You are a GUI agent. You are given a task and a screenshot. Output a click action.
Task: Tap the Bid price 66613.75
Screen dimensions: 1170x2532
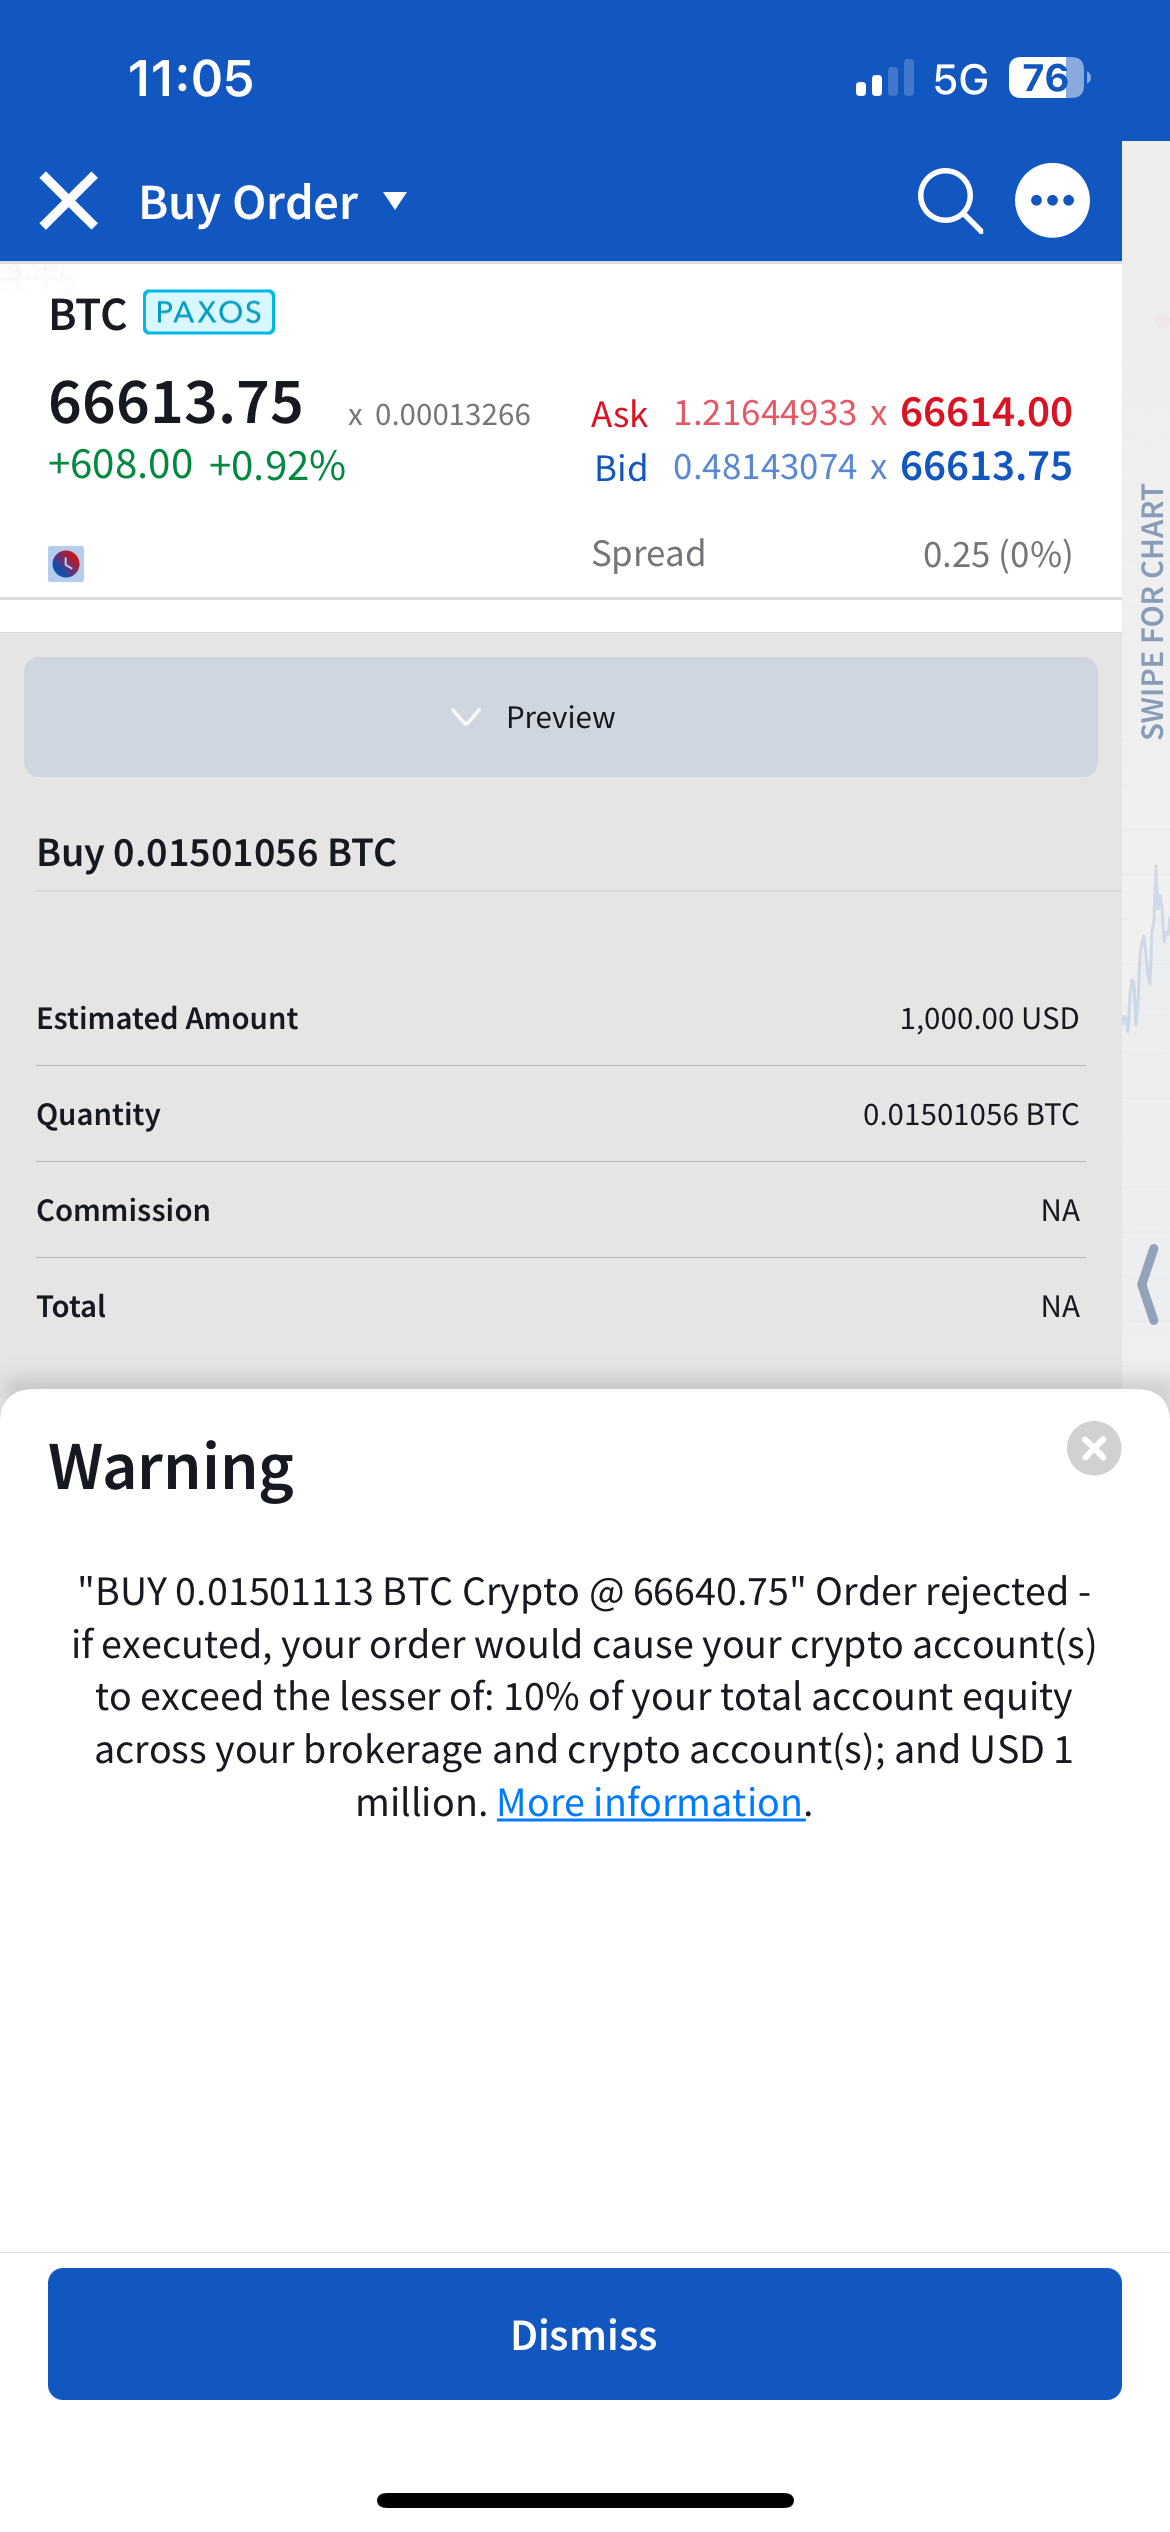[x=986, y=467]
